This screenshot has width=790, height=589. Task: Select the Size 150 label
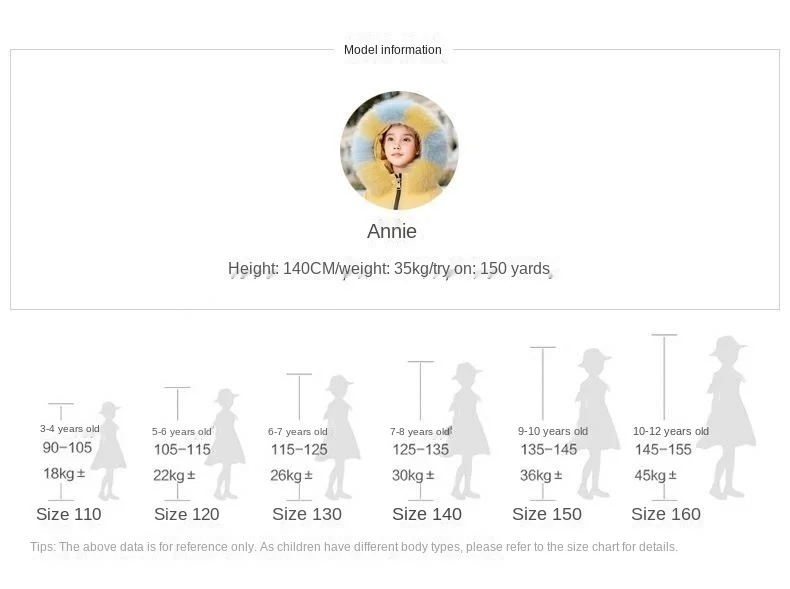(547, 514)
